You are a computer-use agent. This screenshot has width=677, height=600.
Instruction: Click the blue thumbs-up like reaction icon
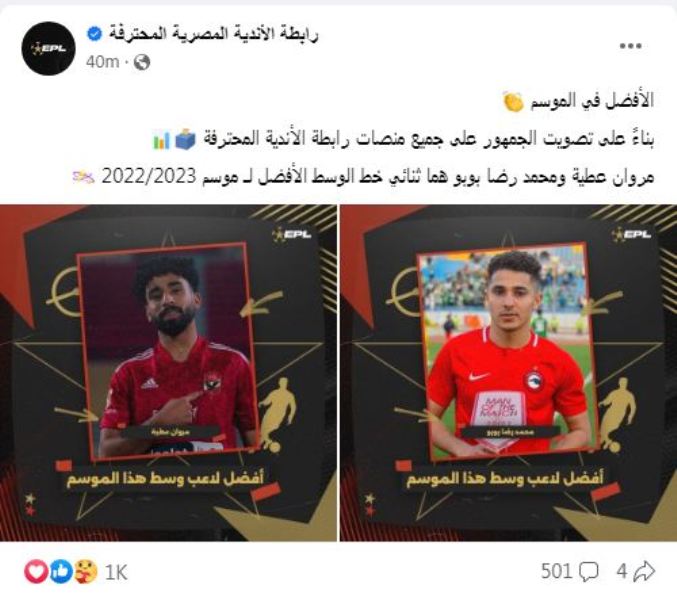tap(60, 571)
